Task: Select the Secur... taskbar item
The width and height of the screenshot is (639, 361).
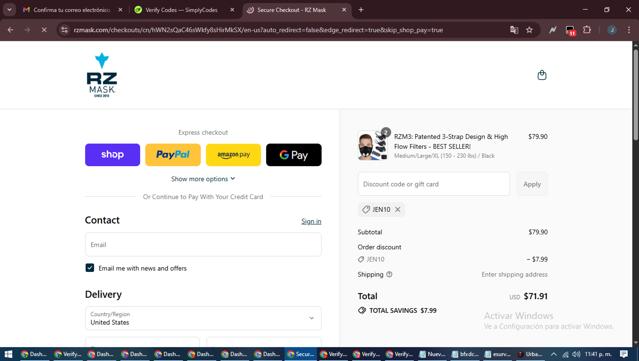Action: click(x=300, y=354)
